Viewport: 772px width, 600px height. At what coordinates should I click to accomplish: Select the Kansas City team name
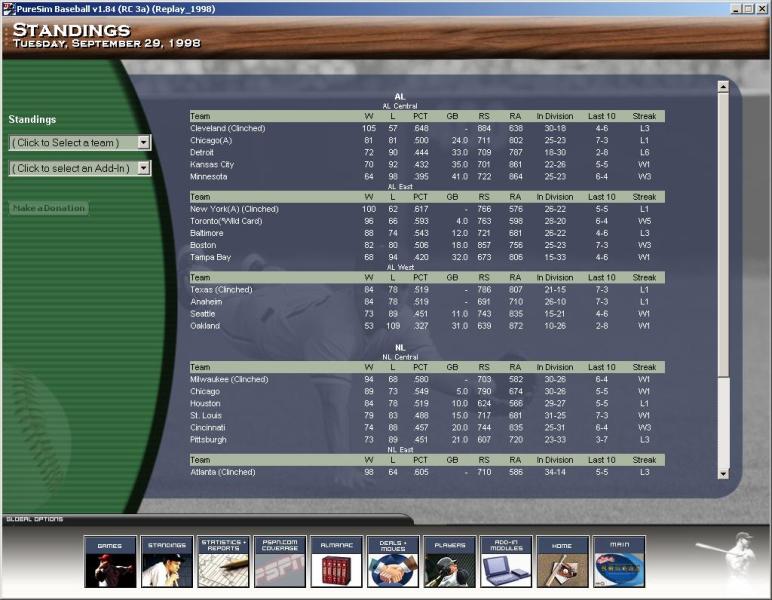pos(212,164)
